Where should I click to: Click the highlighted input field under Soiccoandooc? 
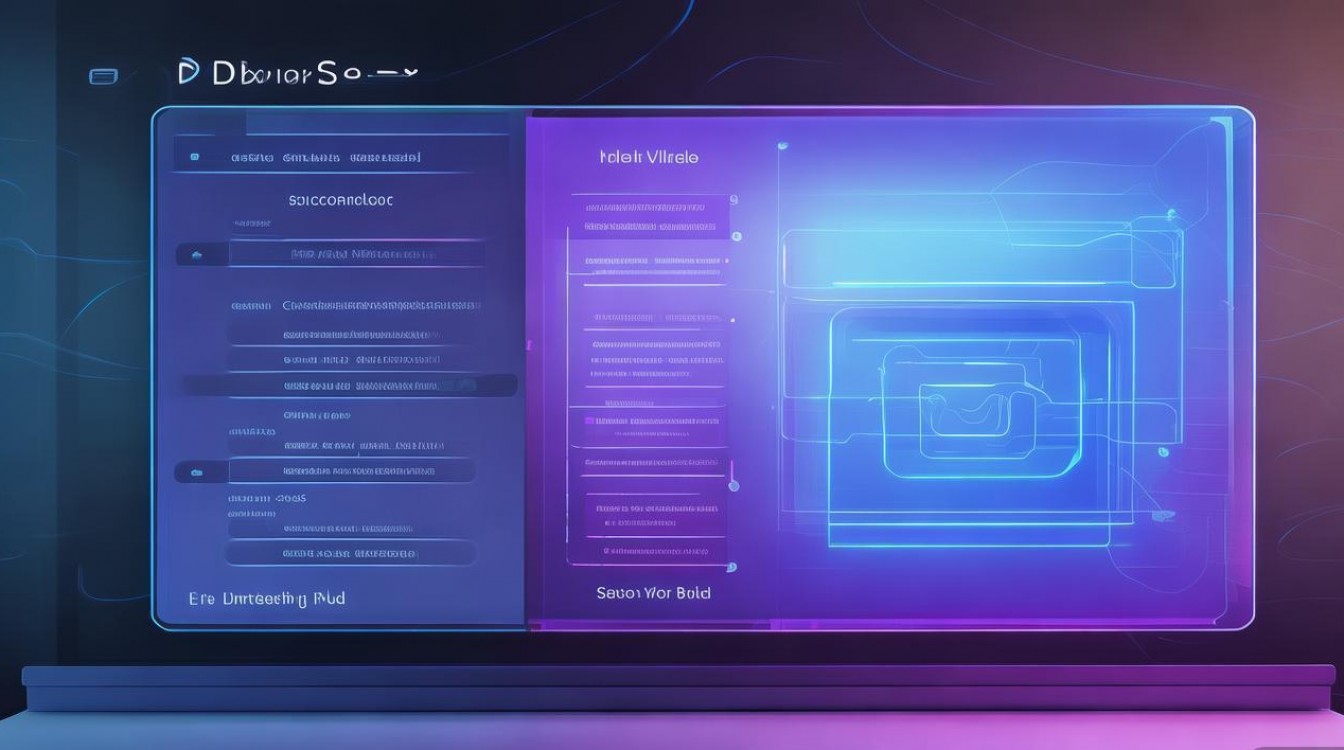[357, 255]
